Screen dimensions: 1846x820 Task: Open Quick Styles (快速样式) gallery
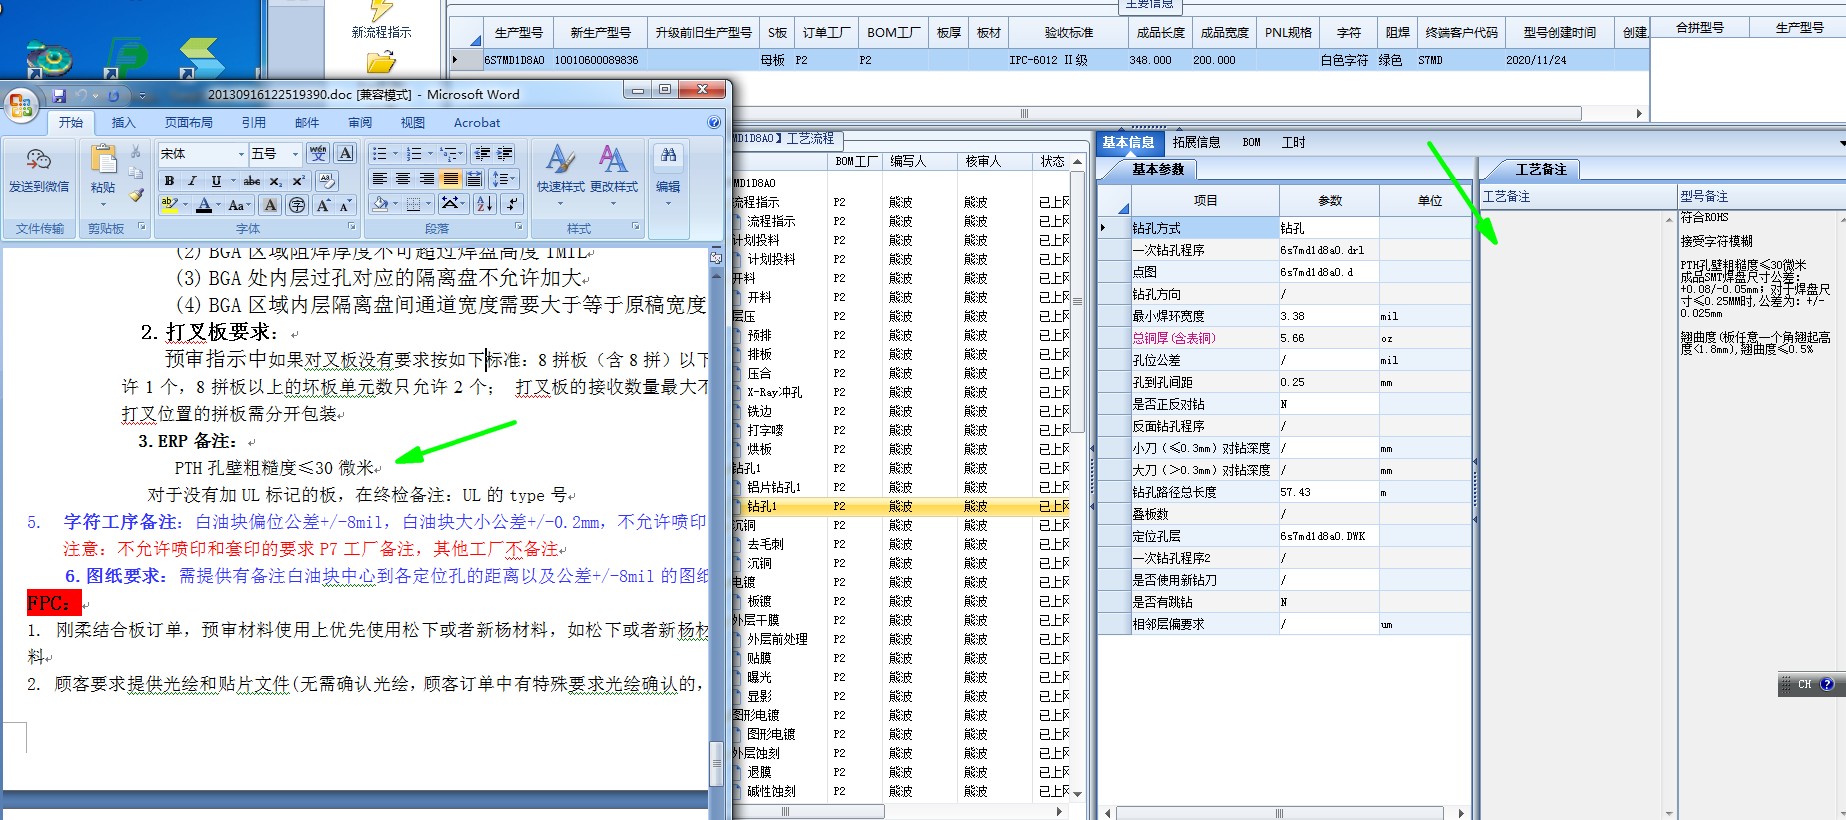[560, 175]
